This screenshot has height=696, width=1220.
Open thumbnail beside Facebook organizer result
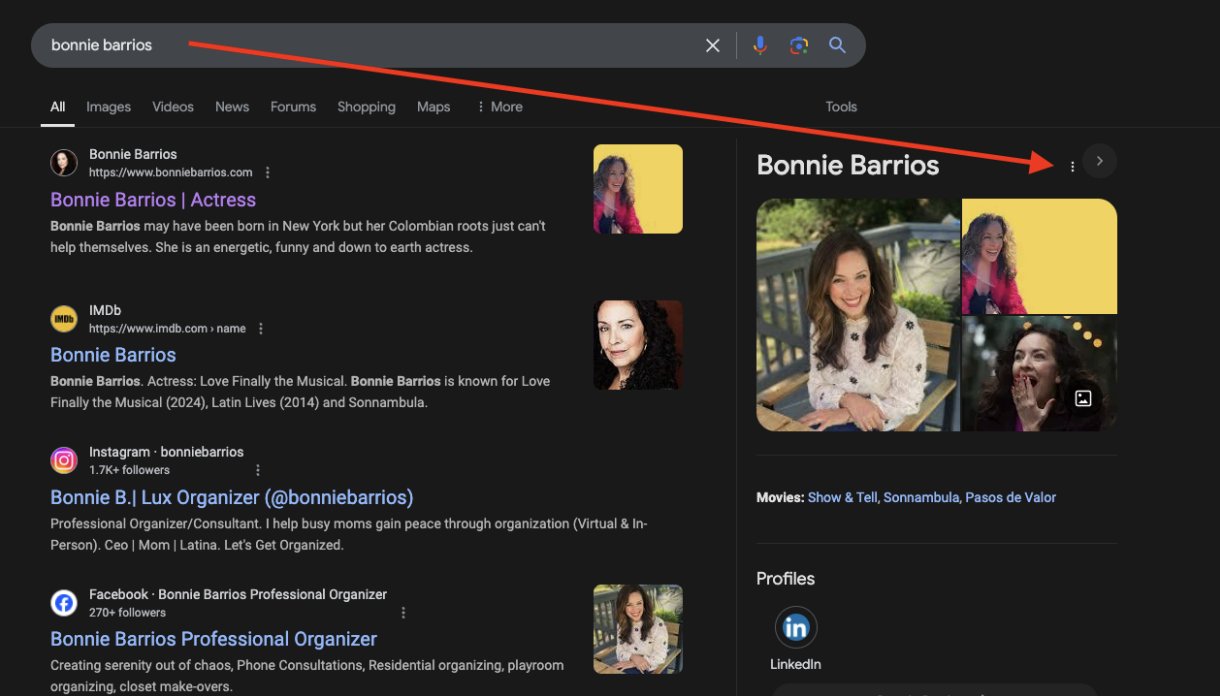(x=638, y=630)
